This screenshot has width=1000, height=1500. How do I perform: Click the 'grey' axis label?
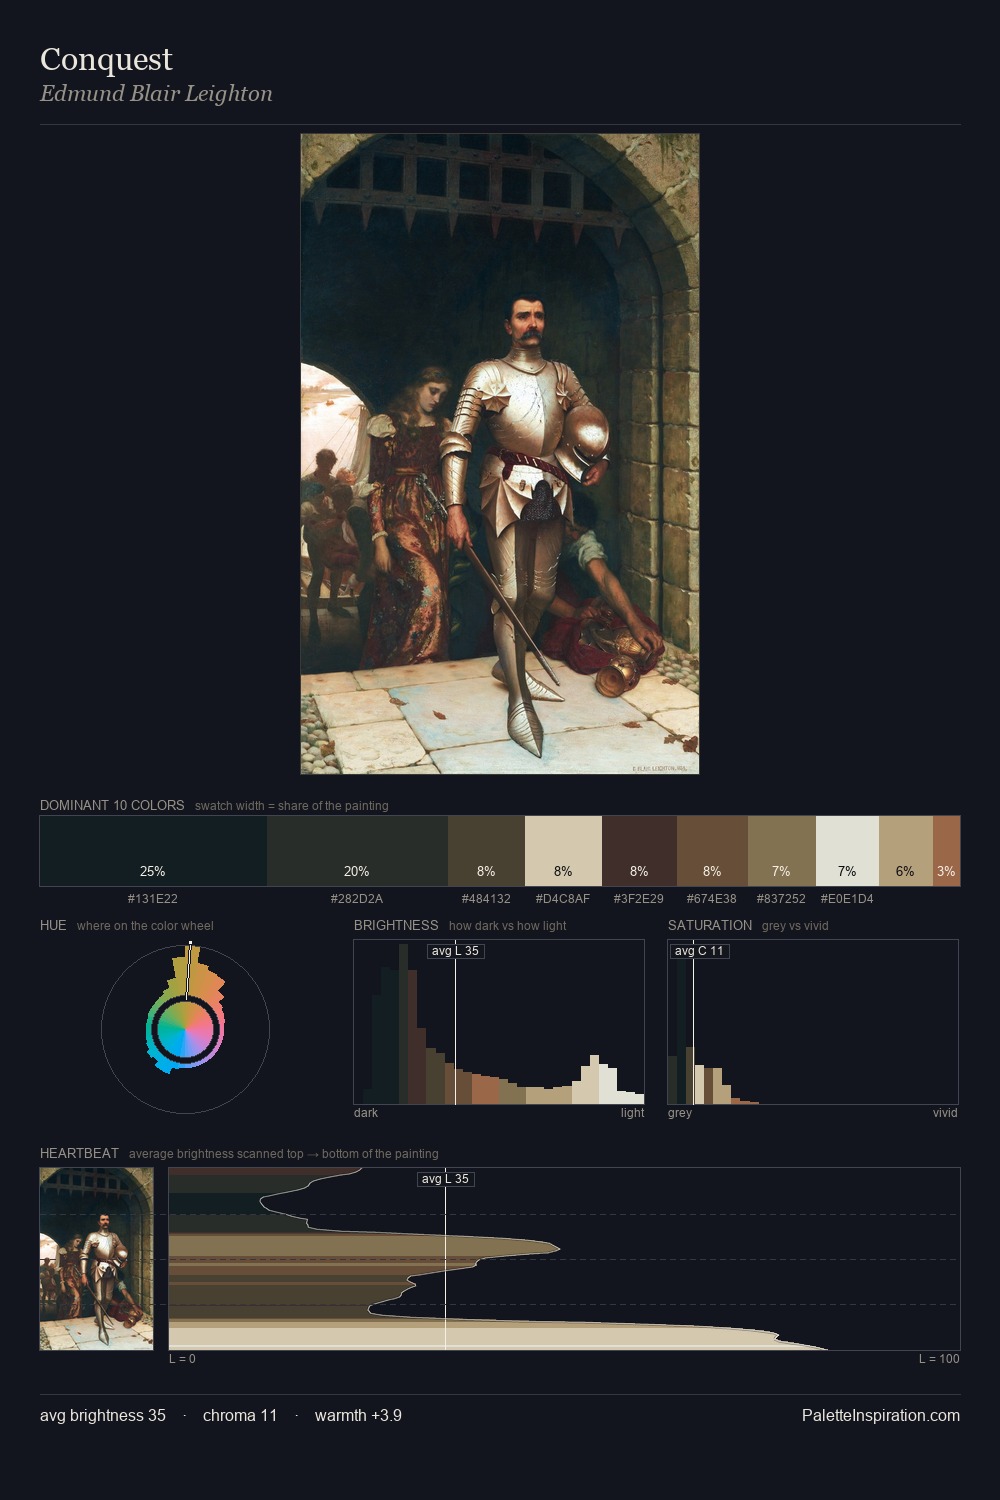click(680, 1113)
